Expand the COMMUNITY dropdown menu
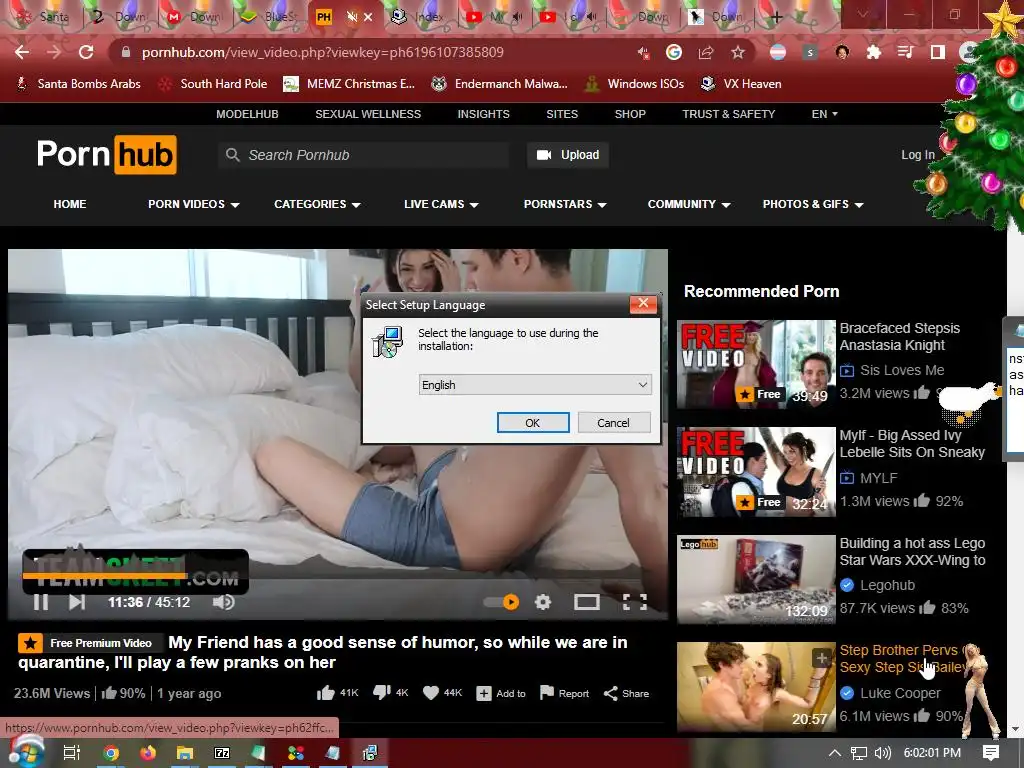 pyautogui.click(x=689, y=204)
